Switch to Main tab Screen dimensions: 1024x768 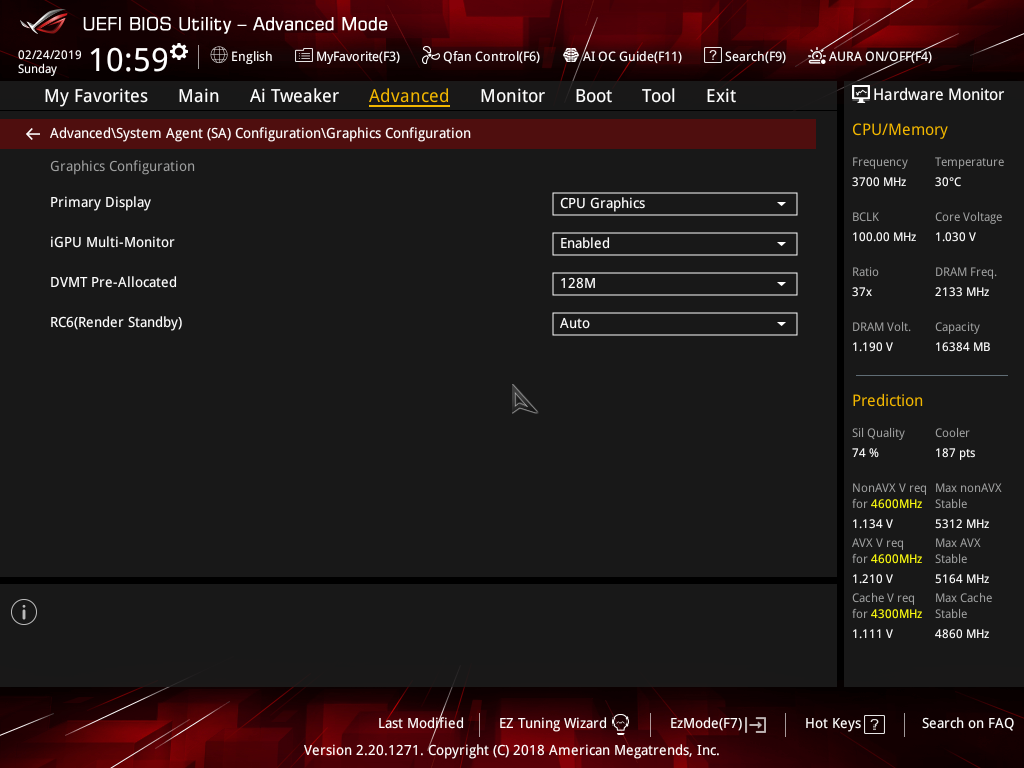199,96
